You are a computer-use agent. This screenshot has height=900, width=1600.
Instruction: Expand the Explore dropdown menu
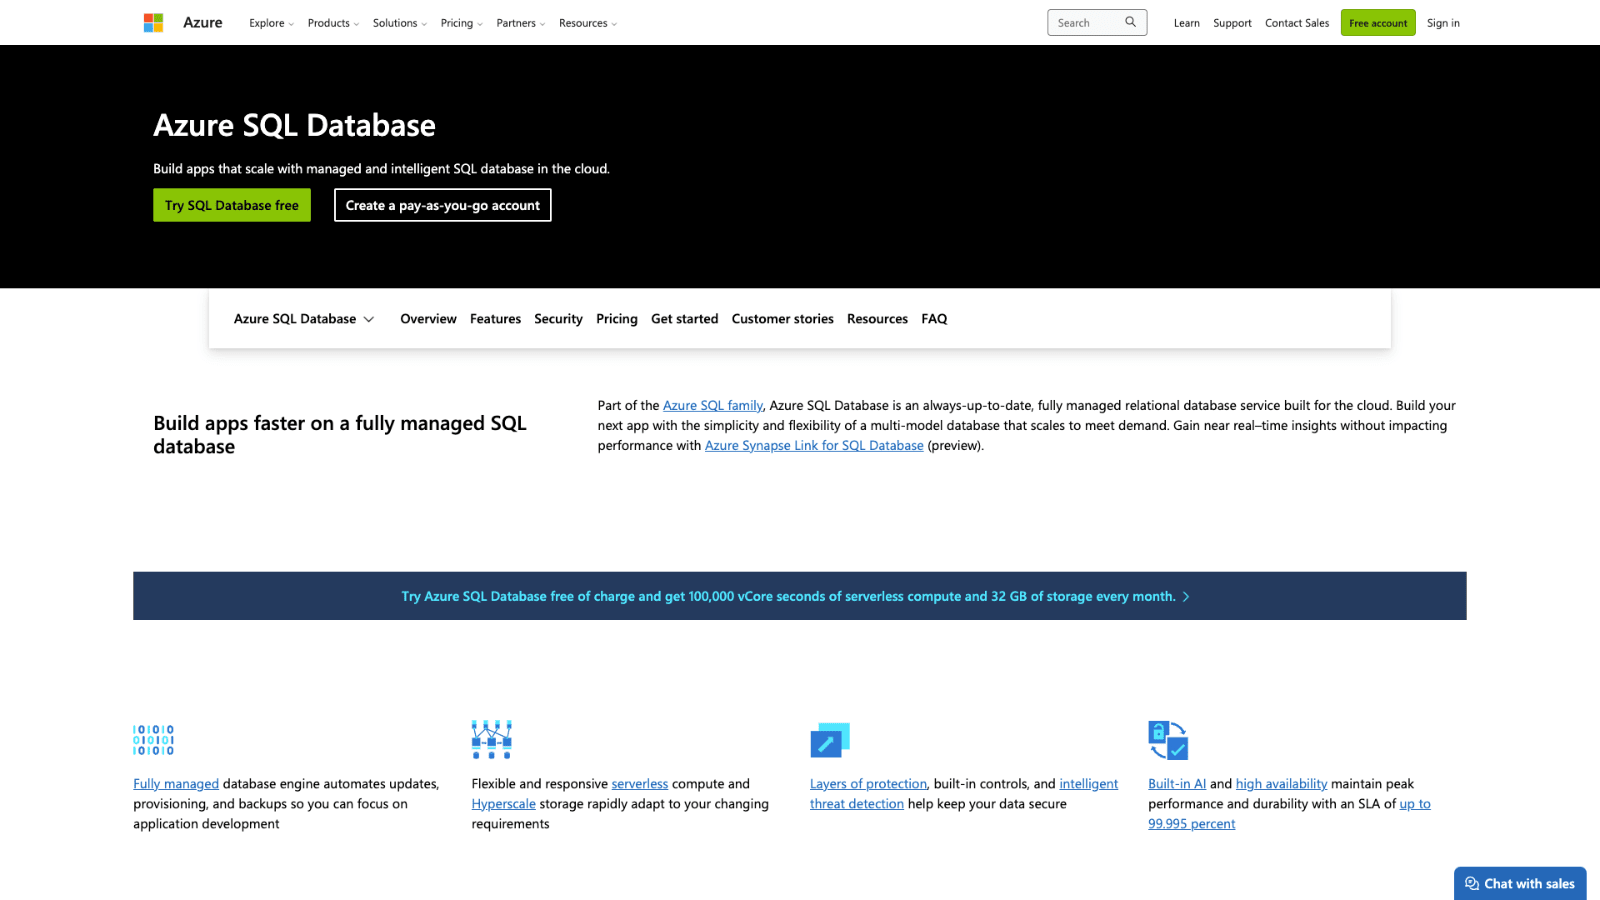click(x=271, y=23)
